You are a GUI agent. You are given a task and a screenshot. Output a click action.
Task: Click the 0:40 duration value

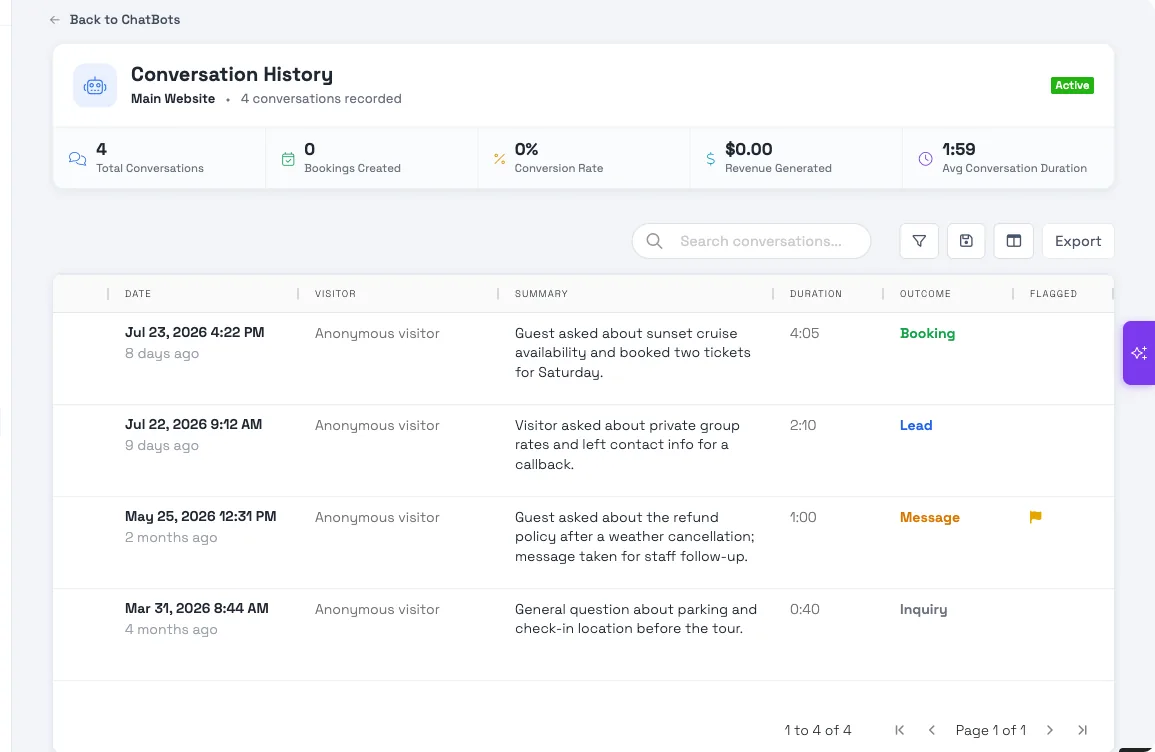pos(804,610)
